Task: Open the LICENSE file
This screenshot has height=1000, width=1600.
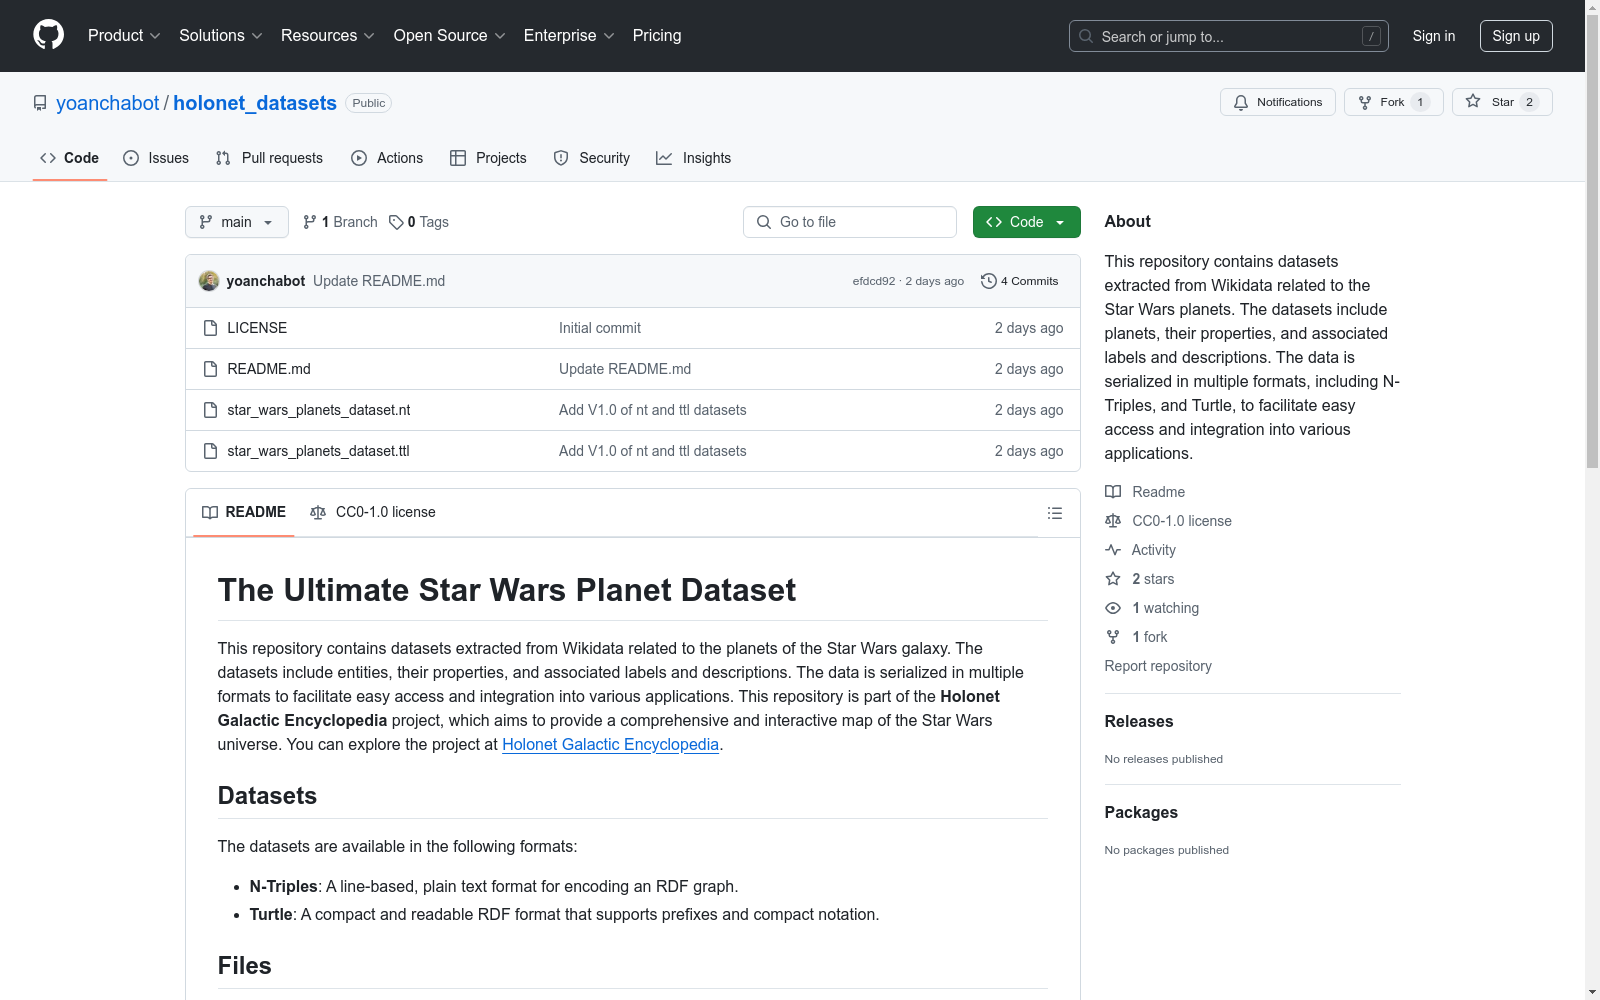Action: [257, 328]
